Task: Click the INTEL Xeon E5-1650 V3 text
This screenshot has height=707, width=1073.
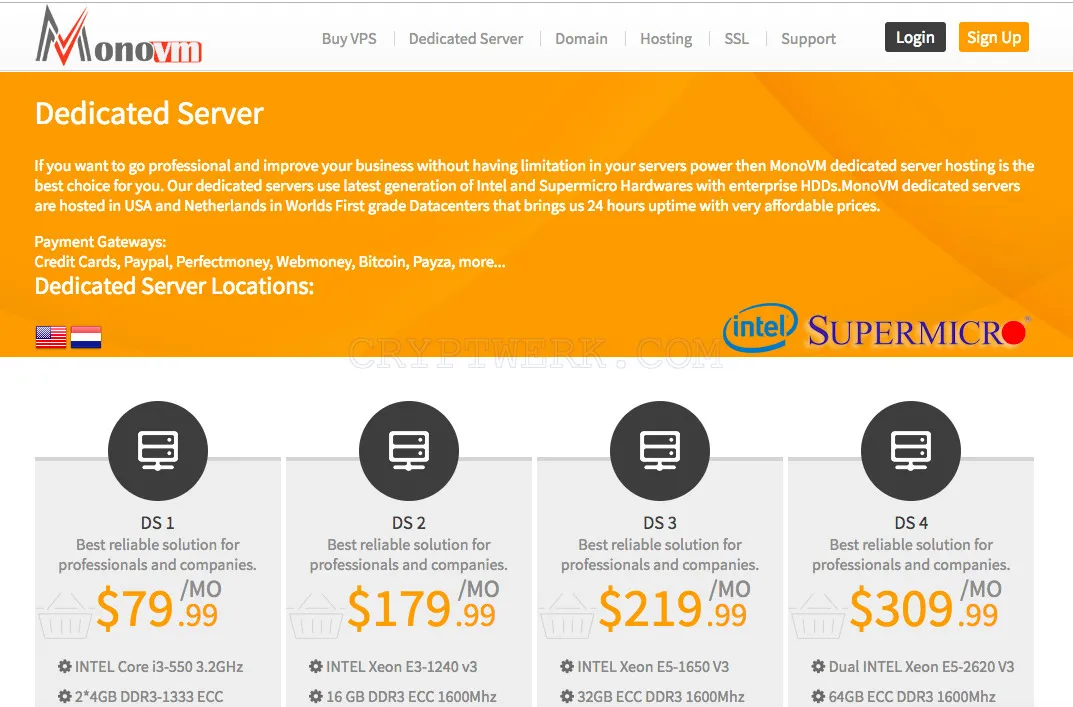Action: pyautogui.click(x=653, y=667)
